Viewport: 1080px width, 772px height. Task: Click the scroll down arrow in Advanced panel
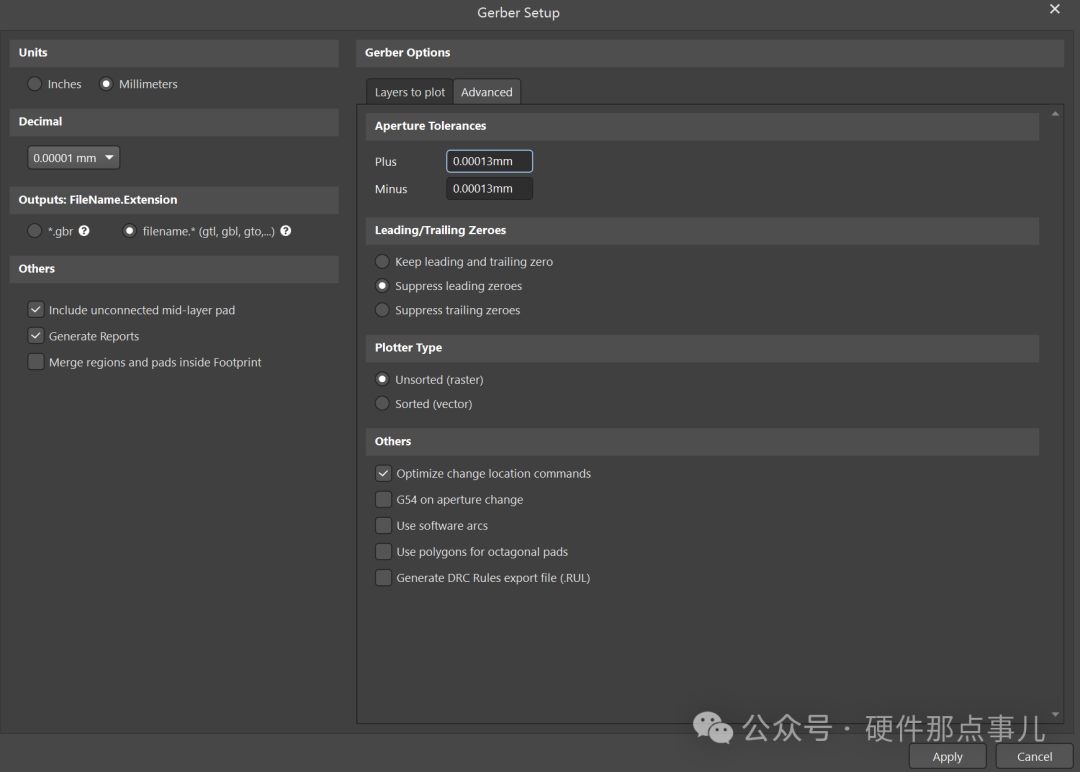pos(1055,715)
